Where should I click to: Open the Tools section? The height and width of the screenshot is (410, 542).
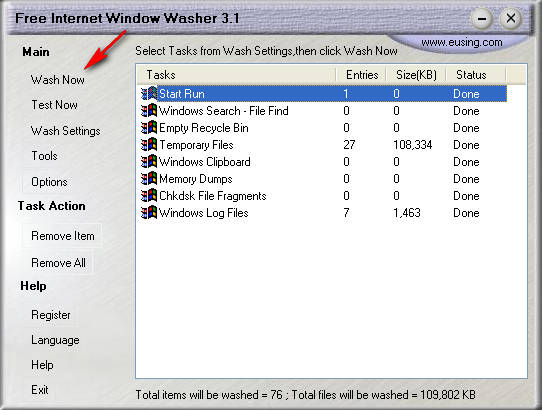(45, 156)
